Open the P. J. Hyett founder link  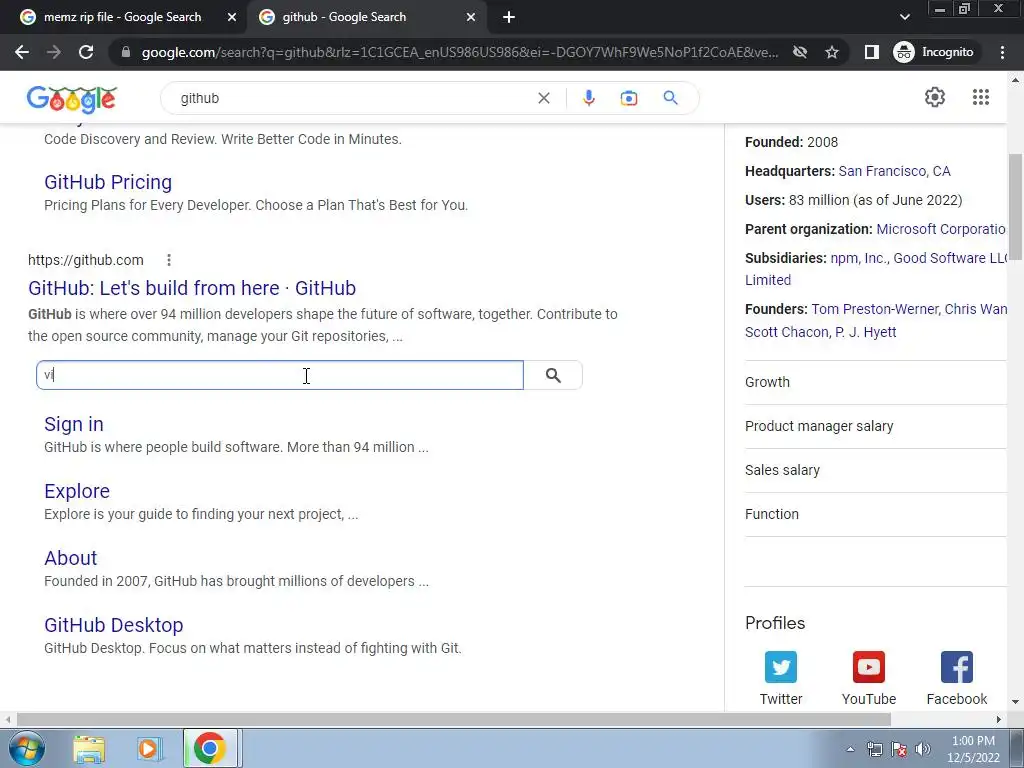pos(865,332)
